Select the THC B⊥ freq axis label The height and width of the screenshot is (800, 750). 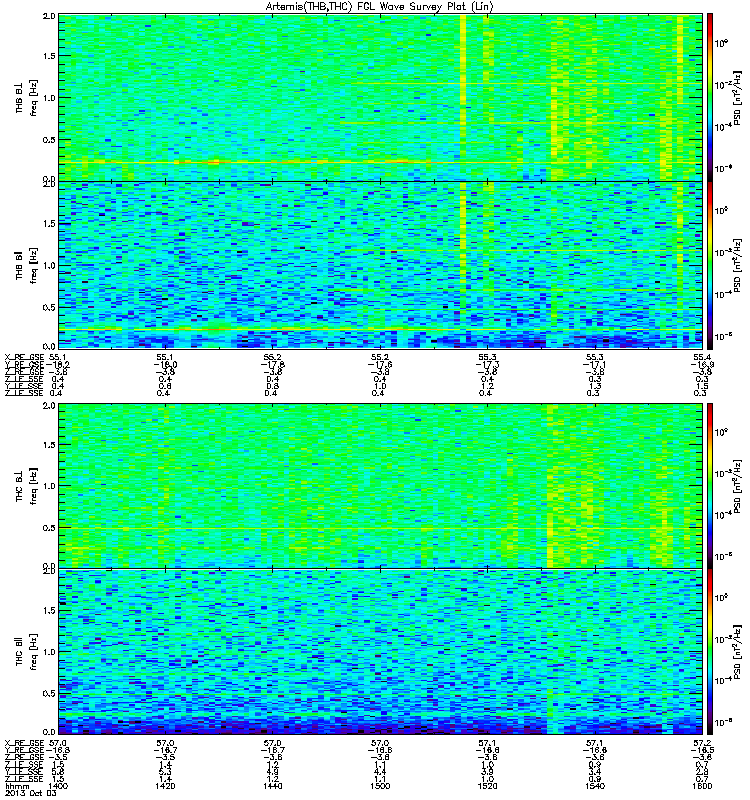[x=27, y=486]
